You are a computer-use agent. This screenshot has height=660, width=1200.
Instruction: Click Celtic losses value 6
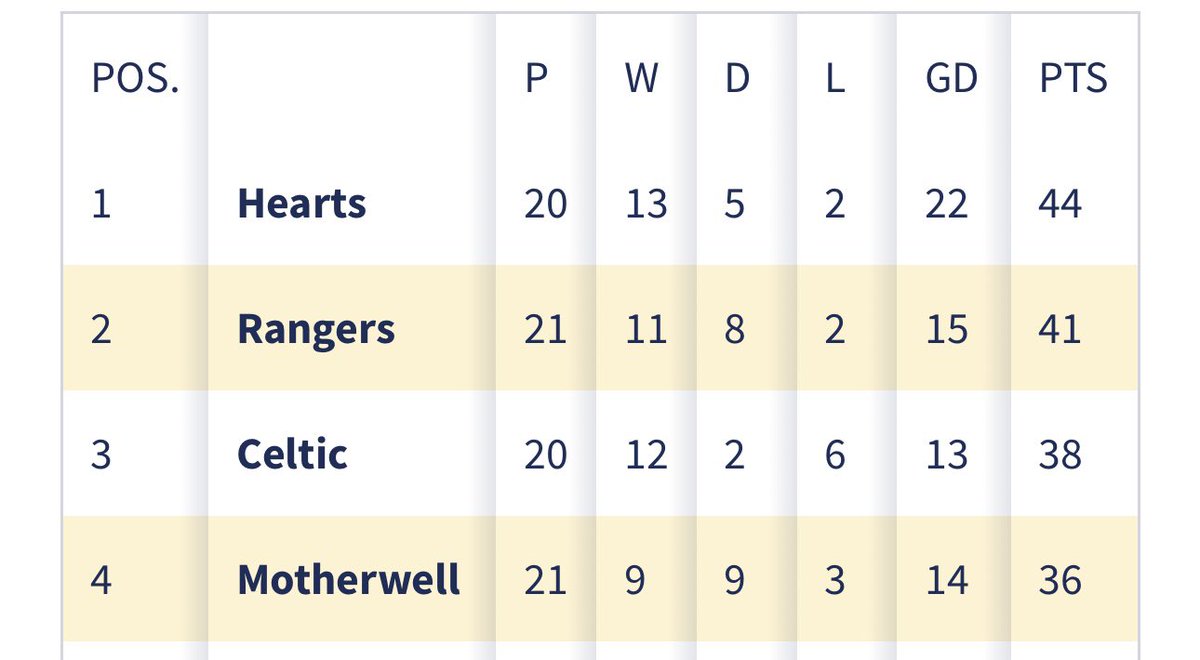(x=836, y=455)
